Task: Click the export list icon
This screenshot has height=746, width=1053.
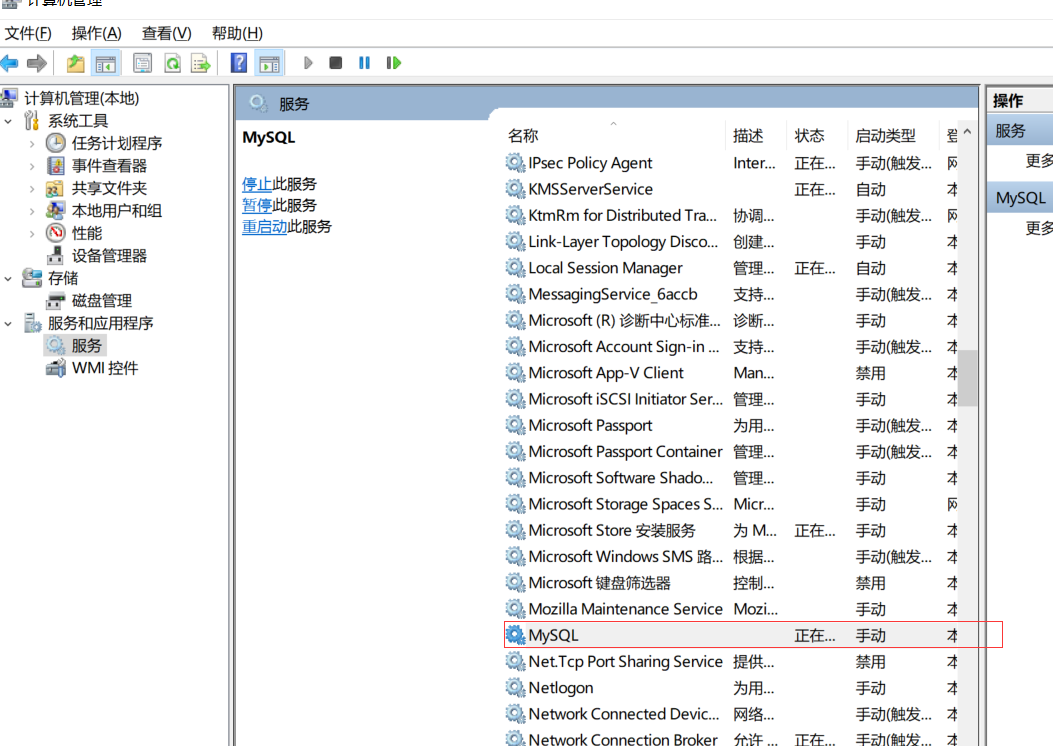Action: pyautogui.click(x=200, y=62)
